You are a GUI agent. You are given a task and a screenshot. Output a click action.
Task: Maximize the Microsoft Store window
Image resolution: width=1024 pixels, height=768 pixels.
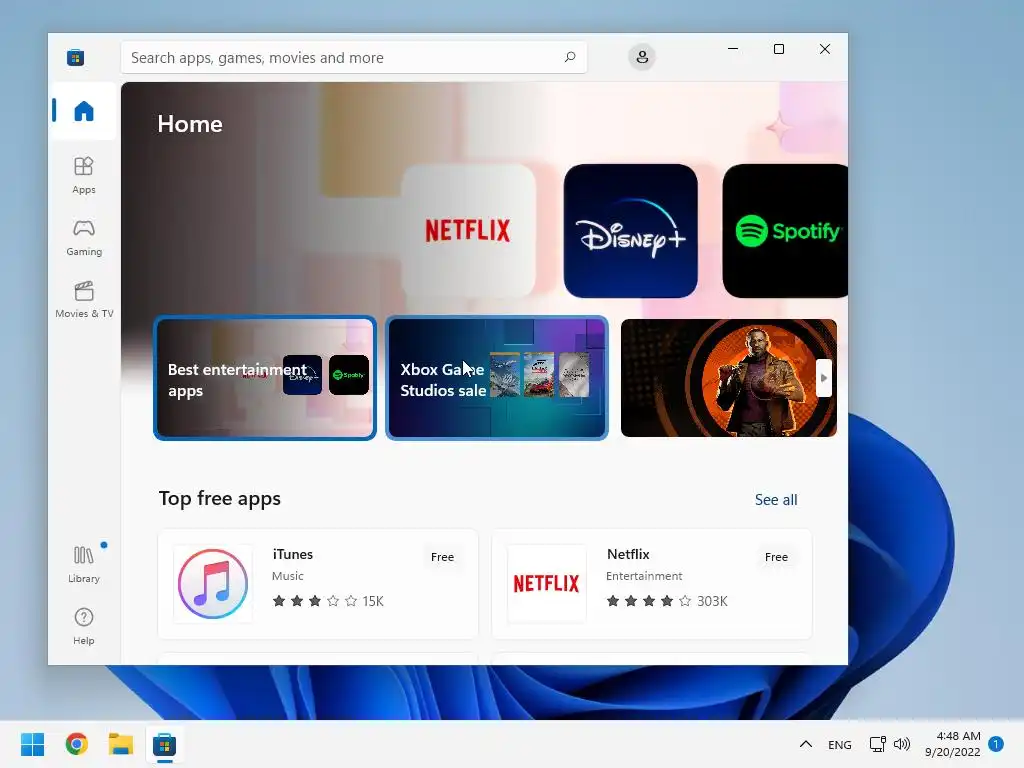pos(778,49)
